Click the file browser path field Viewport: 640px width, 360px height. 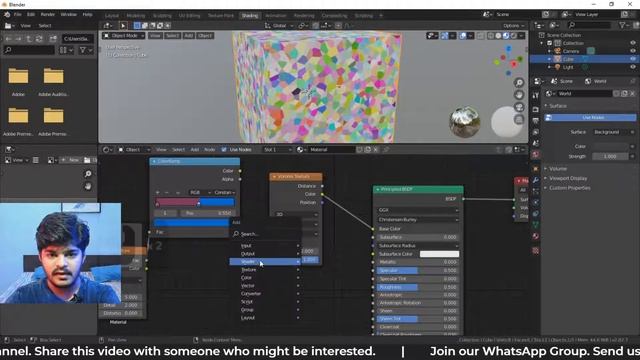78,39
